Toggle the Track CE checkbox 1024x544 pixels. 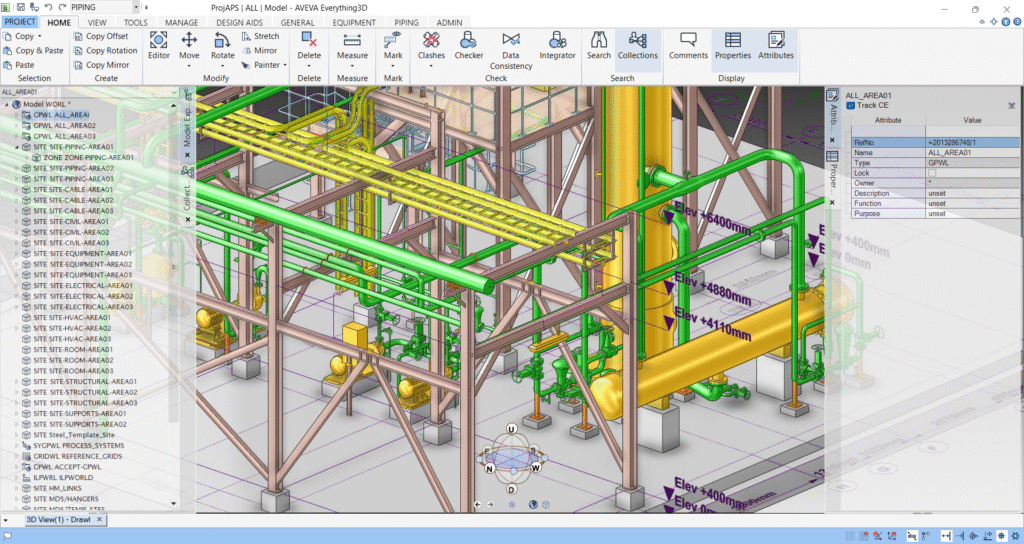(x=850, y=105)
